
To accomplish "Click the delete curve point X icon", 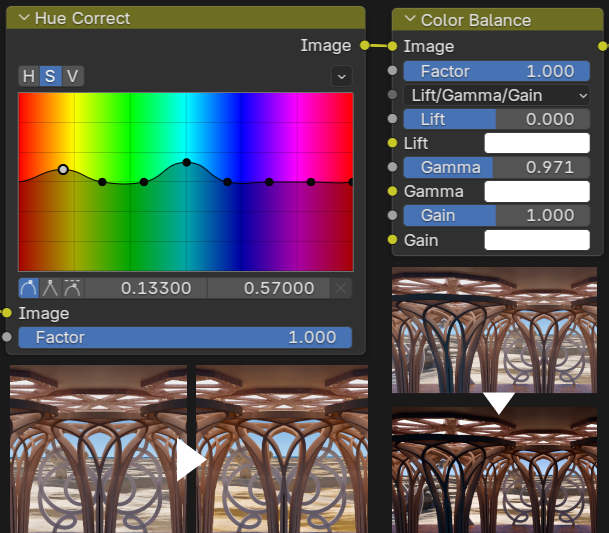I will [342, 288].
